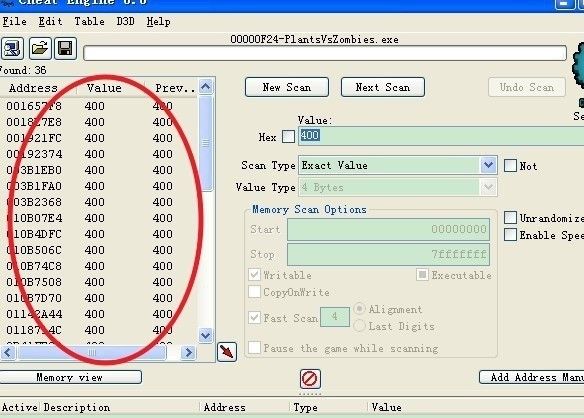Image resolution: width=584 pixels, height=418 pixels.
Task: Select the Alignment radio button
Action: pyautogui.click(x=359, y=309)
